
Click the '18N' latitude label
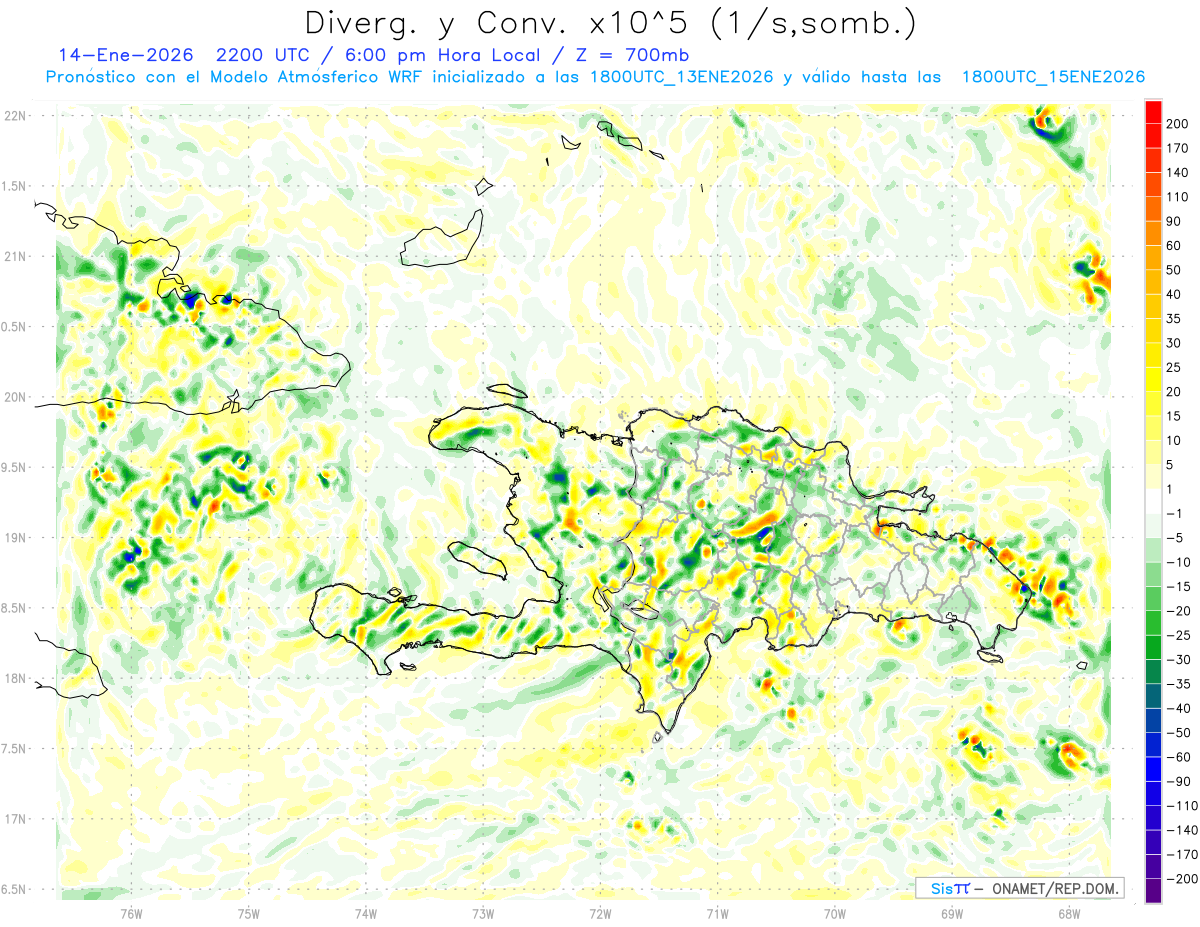pos(16,678)
